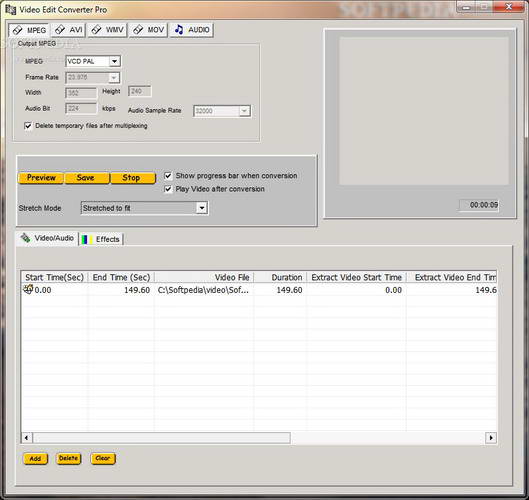Image resolution: width=529 pixels, height=500 pixels.
Task: Click the Start Time(Sec) column header
Action: click(54, 277)
